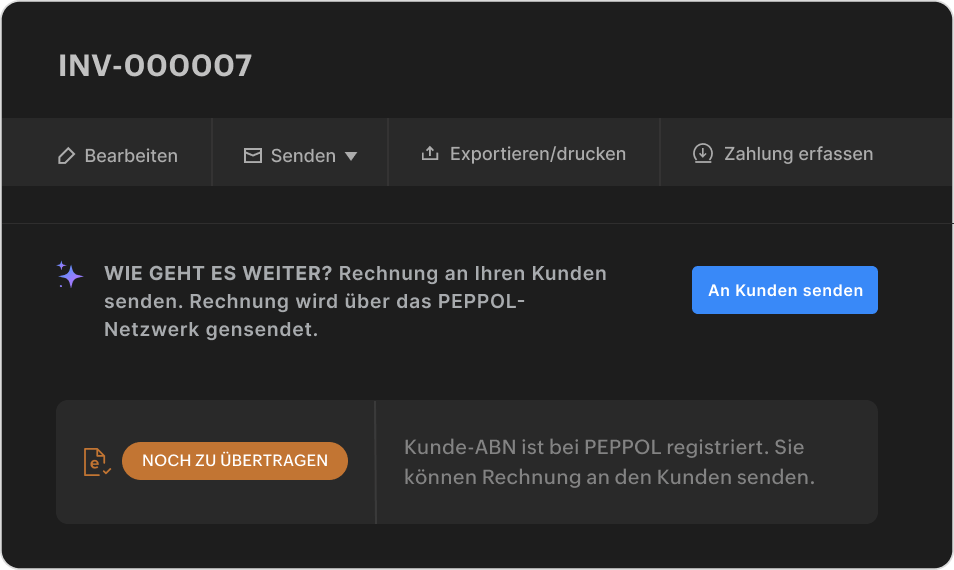Click the purple sparkle icon

(69, 274)
